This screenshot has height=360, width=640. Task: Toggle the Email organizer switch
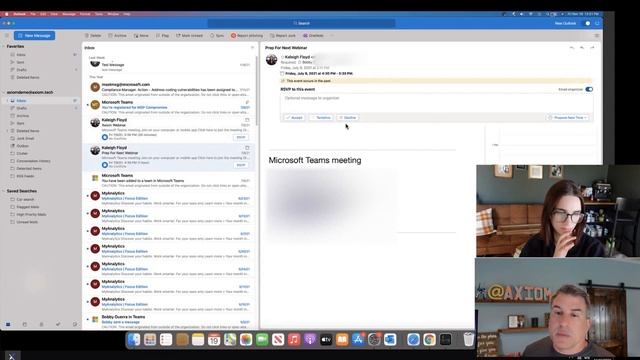[589, 89]
